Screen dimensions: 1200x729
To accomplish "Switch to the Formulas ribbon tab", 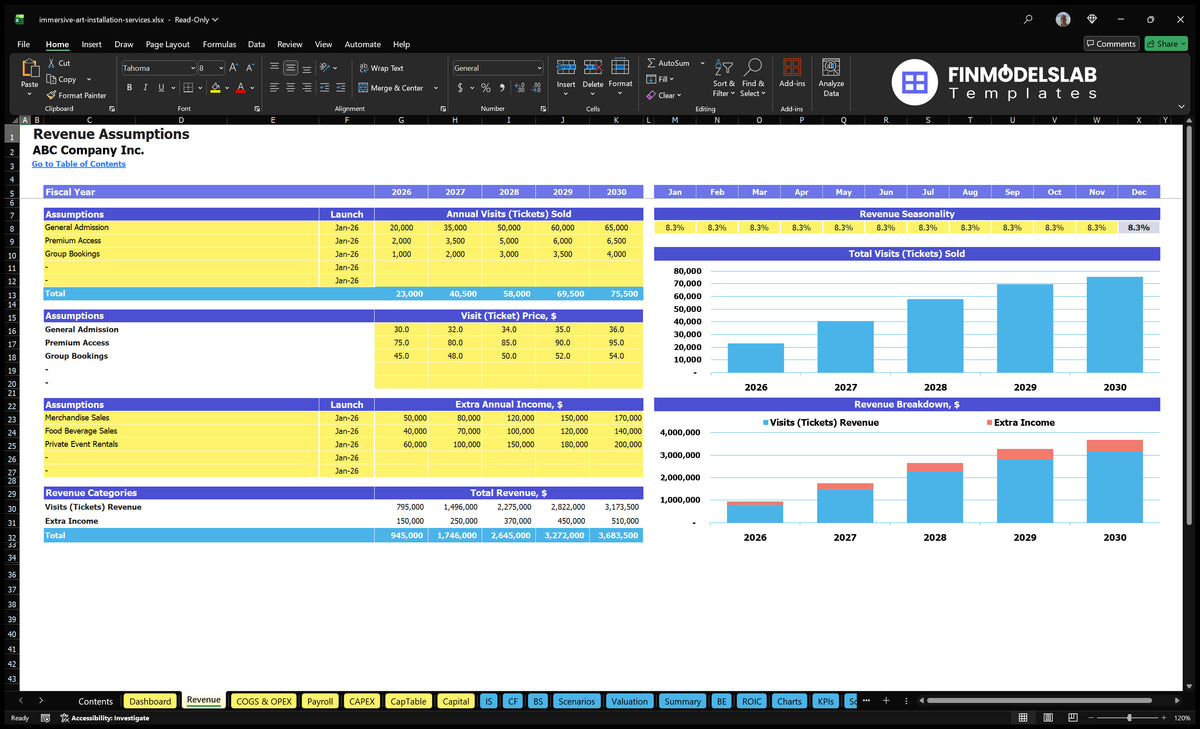I will [x=219, y=44].
